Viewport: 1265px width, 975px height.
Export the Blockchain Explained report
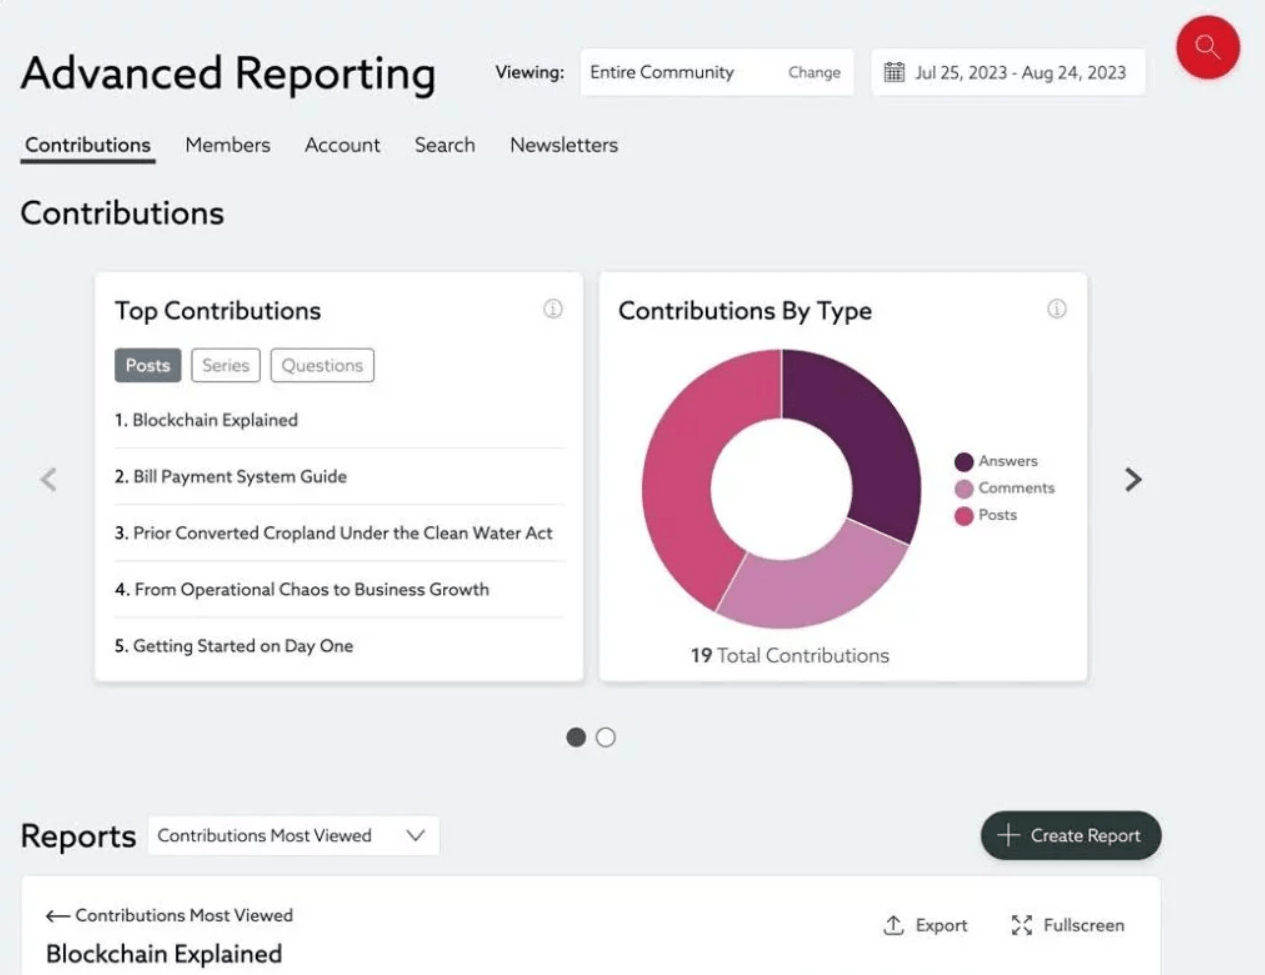(926, 925)
